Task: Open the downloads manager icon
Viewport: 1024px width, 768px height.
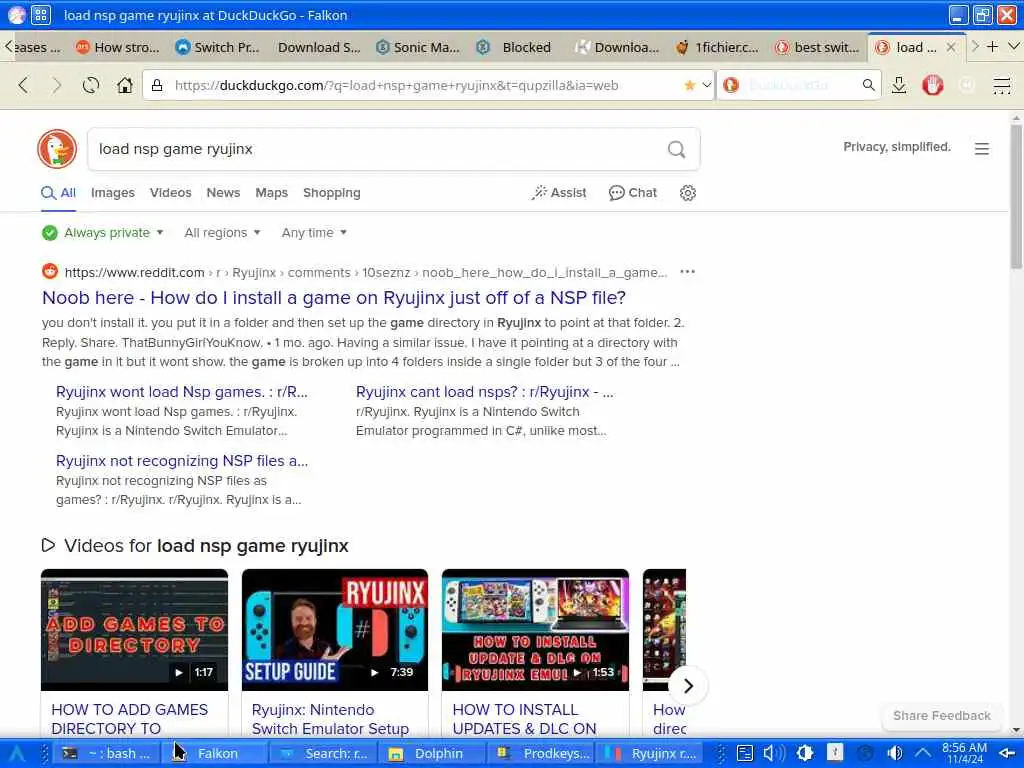Action: click(899, 85)
